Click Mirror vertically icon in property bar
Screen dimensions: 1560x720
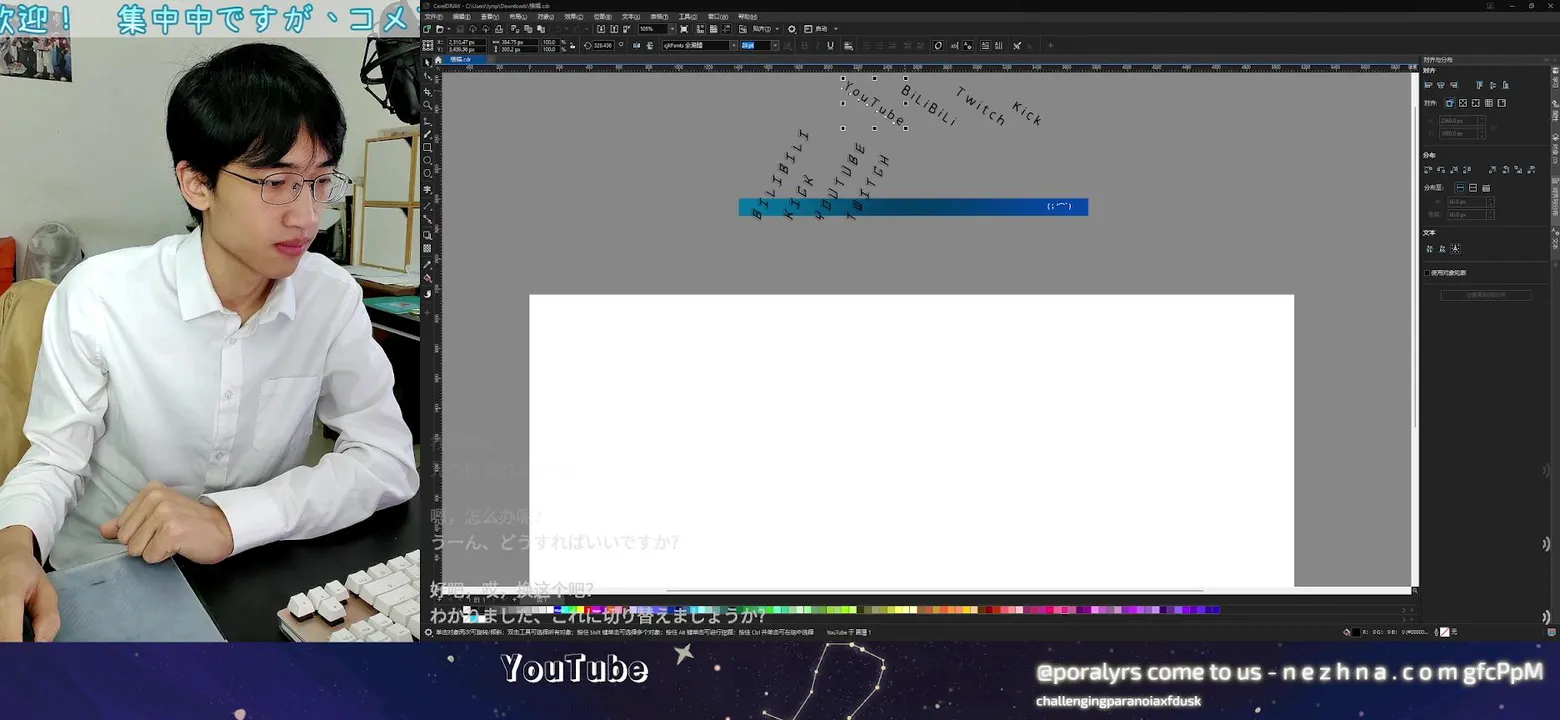650,45
